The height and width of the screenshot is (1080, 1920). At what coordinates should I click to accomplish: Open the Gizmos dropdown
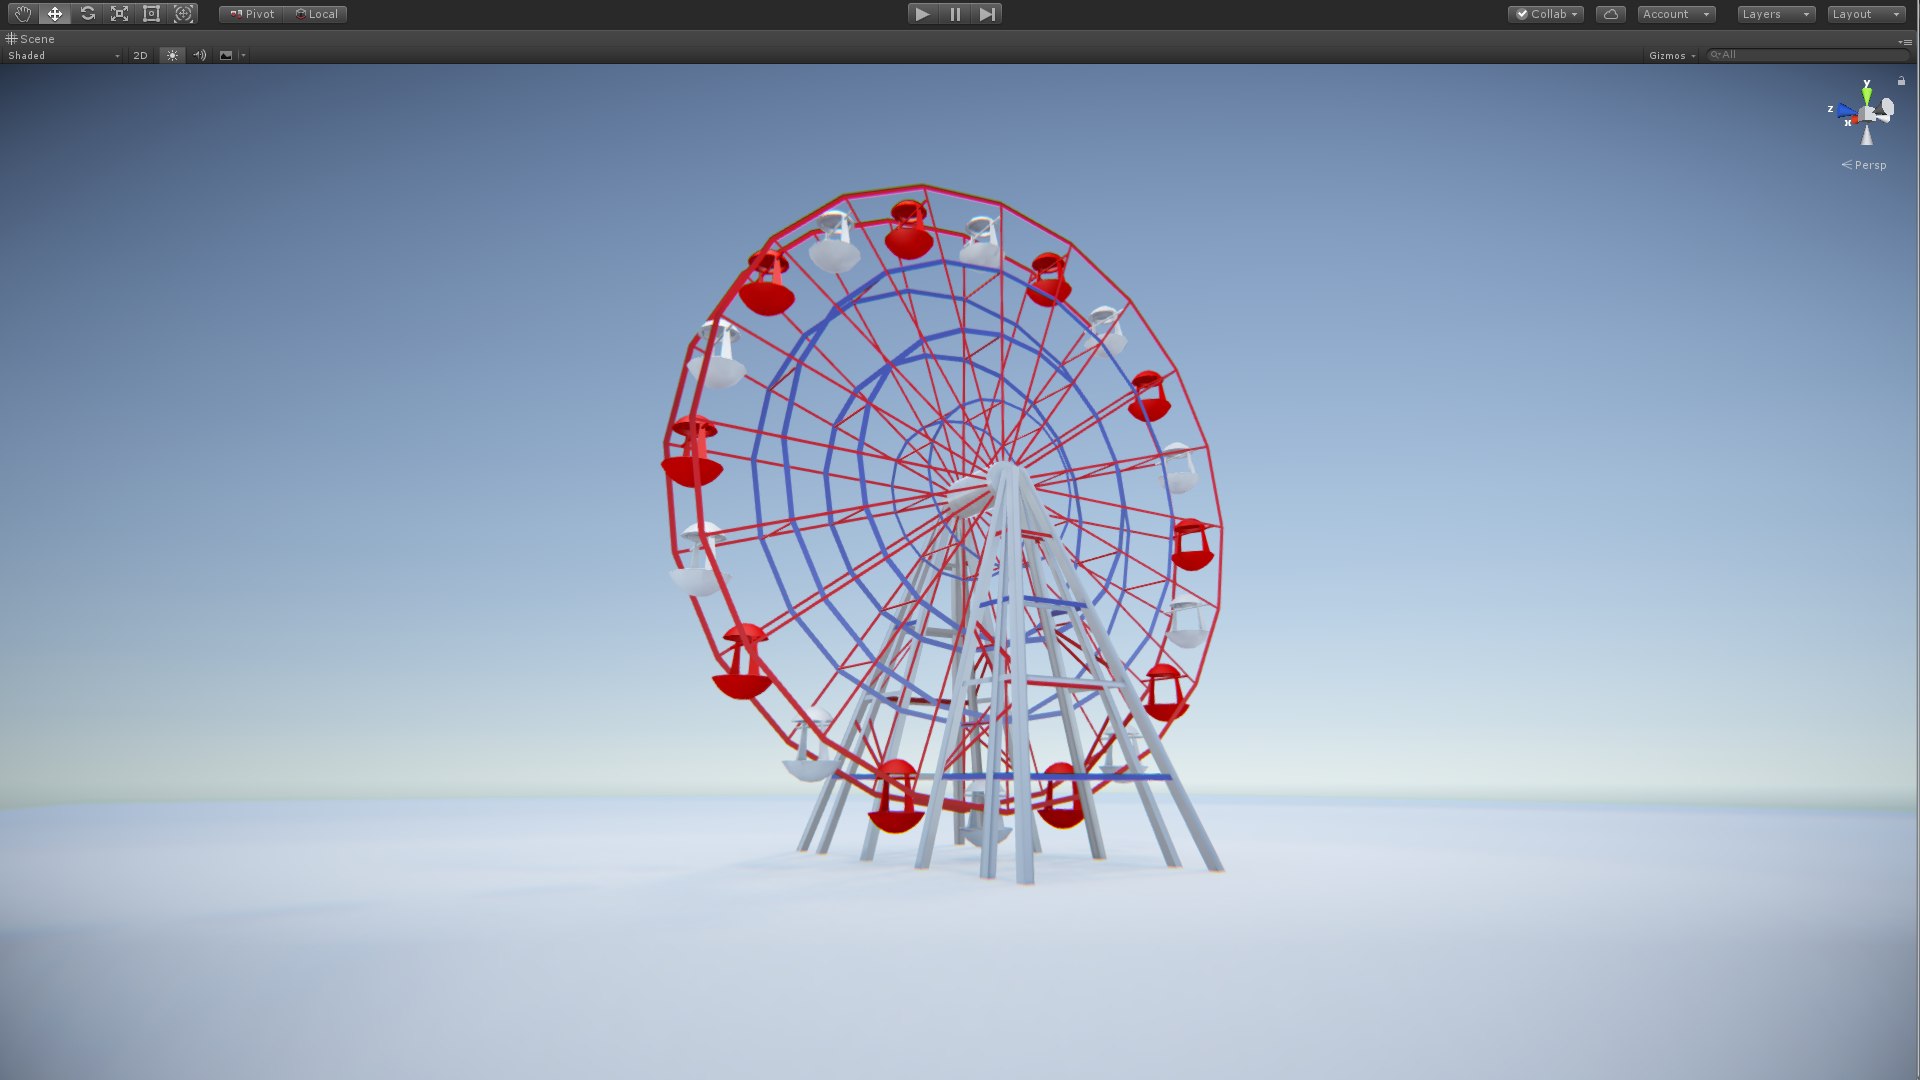tap(1672, 55)
